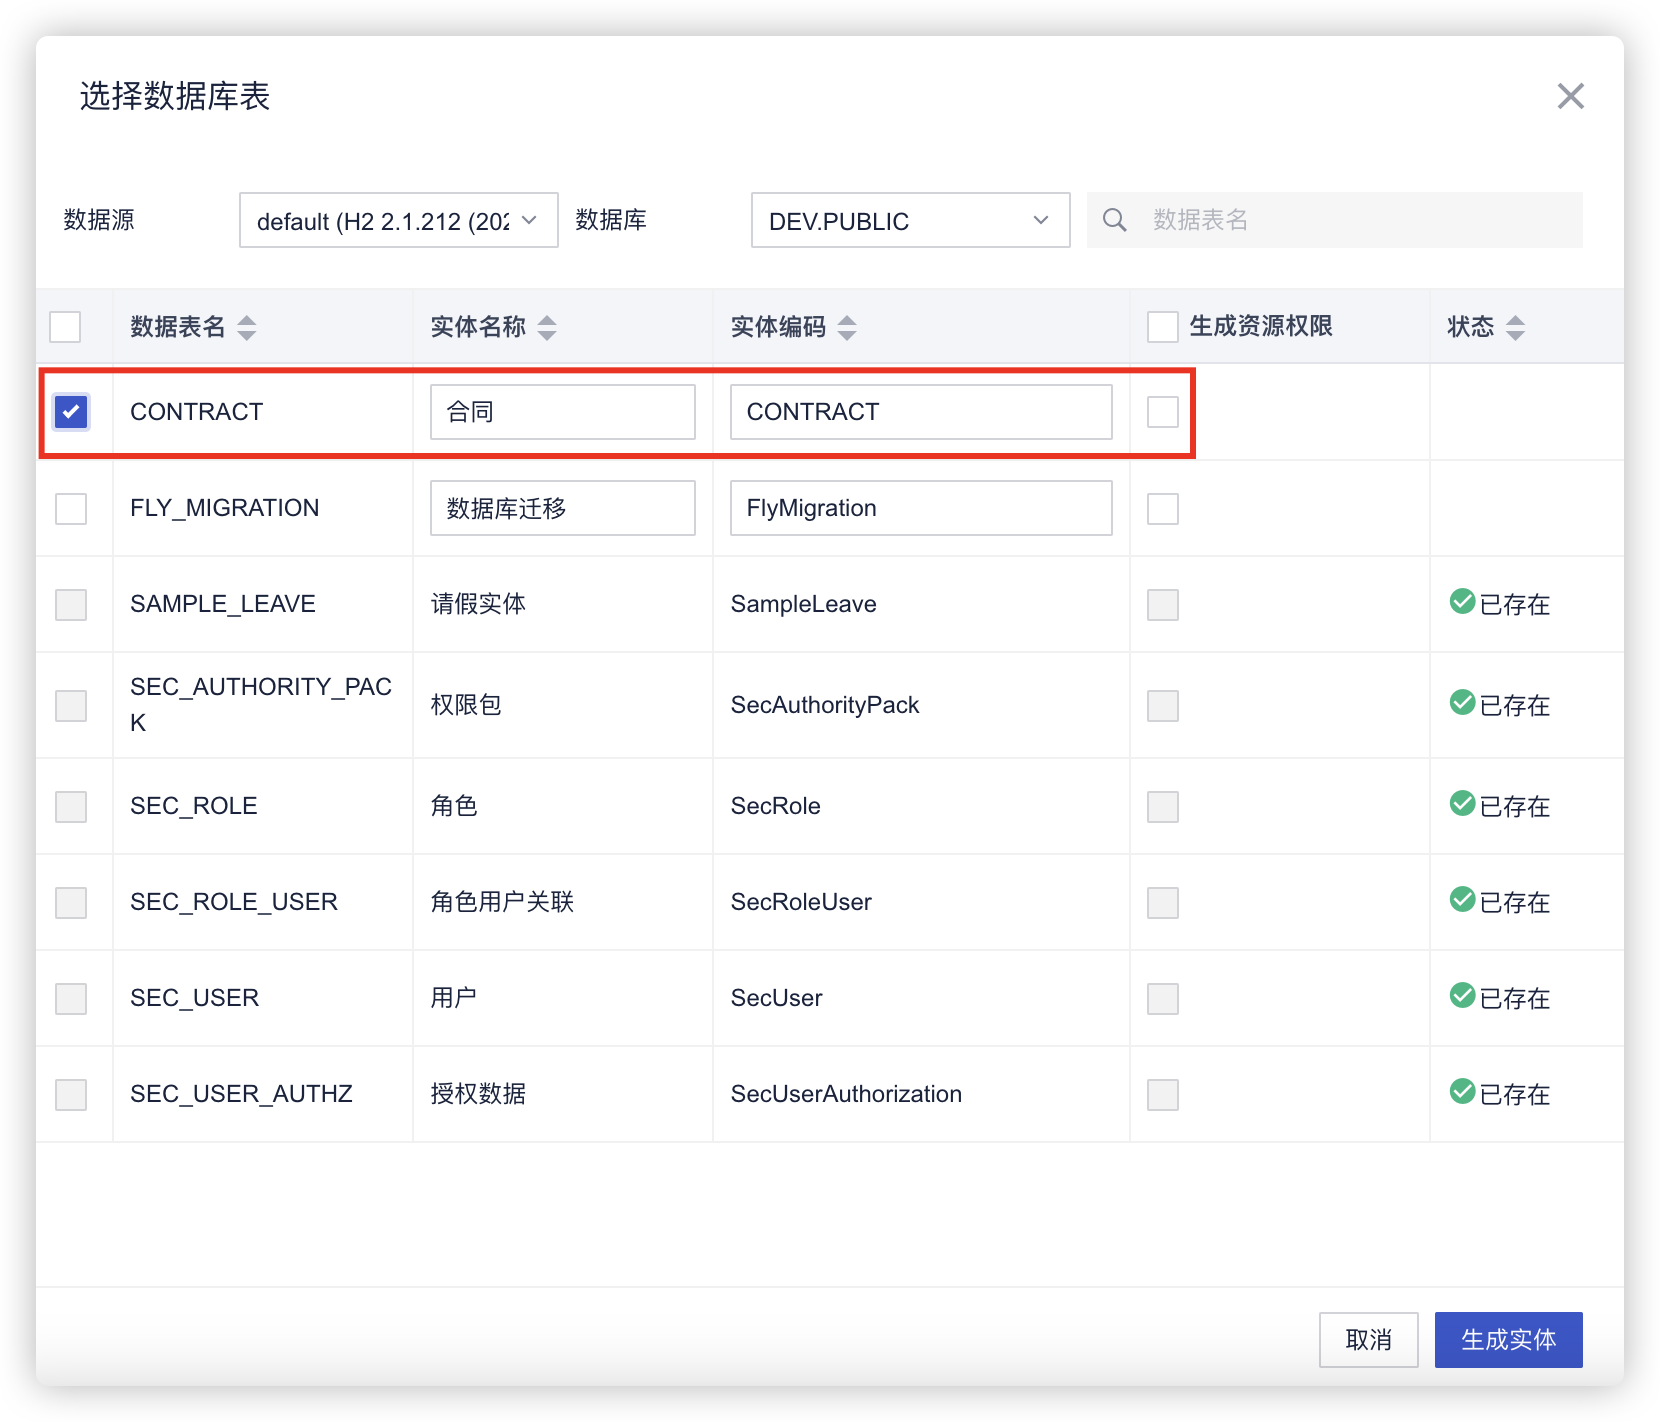Sort the 状态 column

coord(1514,327)
